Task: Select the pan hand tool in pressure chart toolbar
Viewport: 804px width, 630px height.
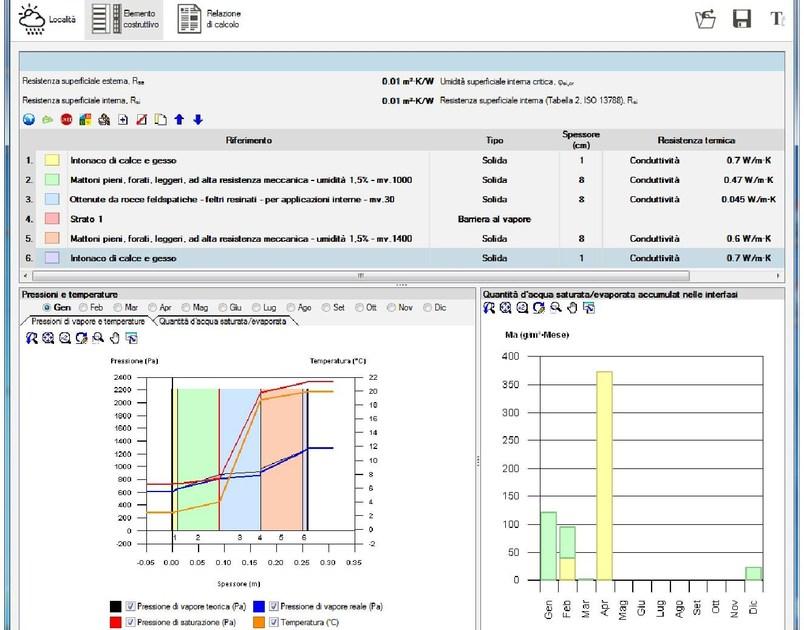Action: tap(115, 338)
